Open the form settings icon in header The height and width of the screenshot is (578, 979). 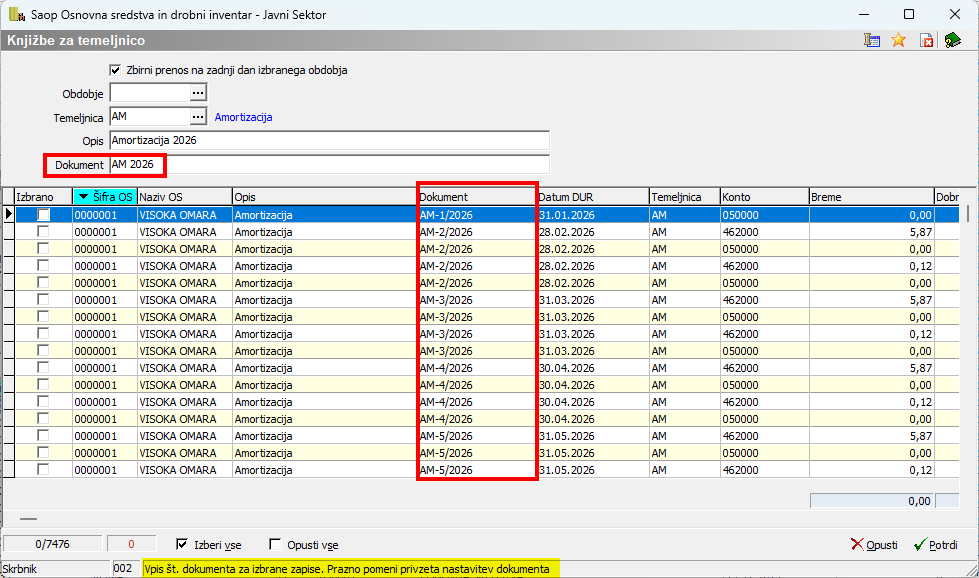point(872,40)
